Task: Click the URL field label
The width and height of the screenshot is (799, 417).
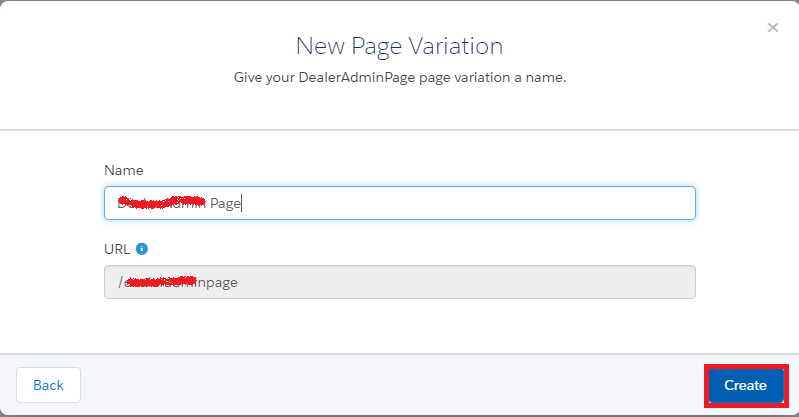Action: pyautogui.click(x=117, y=248)
